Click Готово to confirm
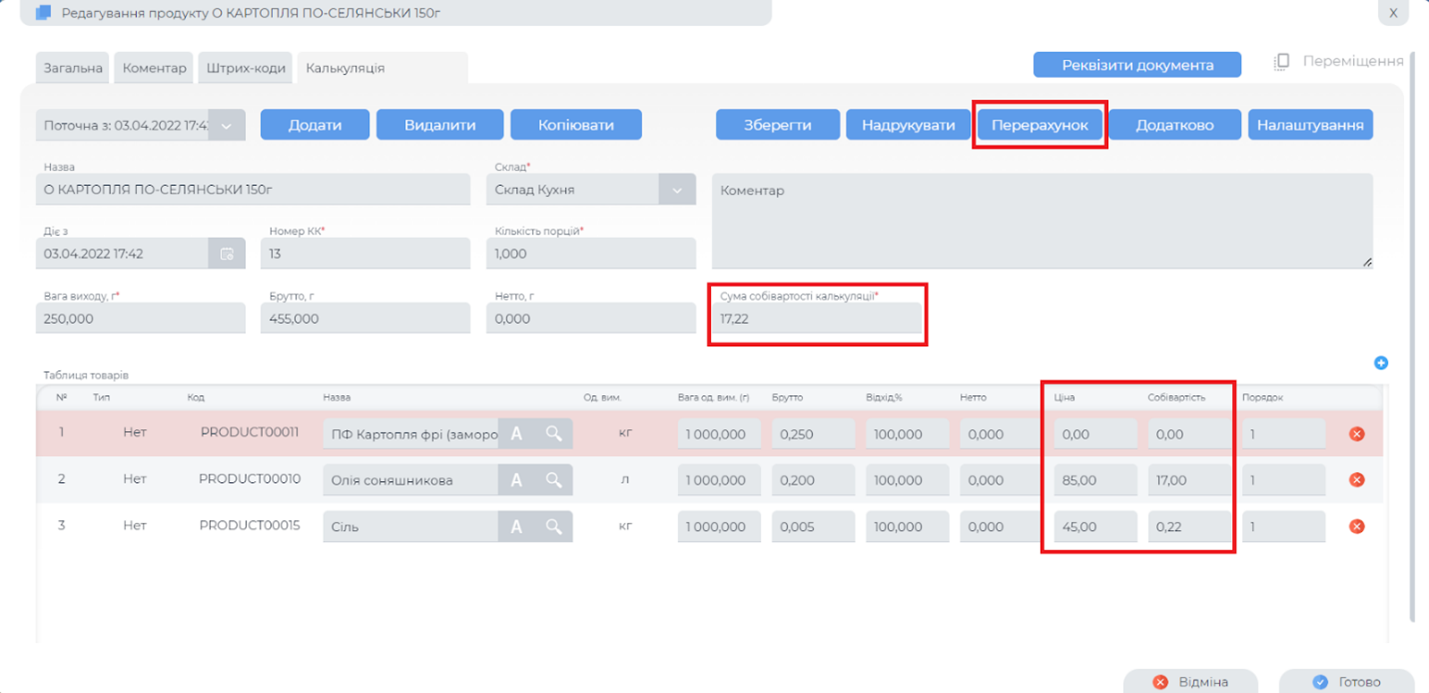1429x693 pixels. point(1346,682)
